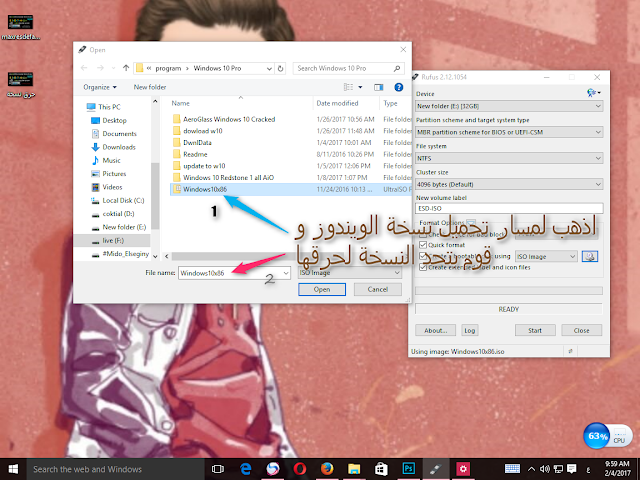This screenshot has width=640, height=480.
Task: Expand the File name history dropdown arrow
Action: coord(286,273)
